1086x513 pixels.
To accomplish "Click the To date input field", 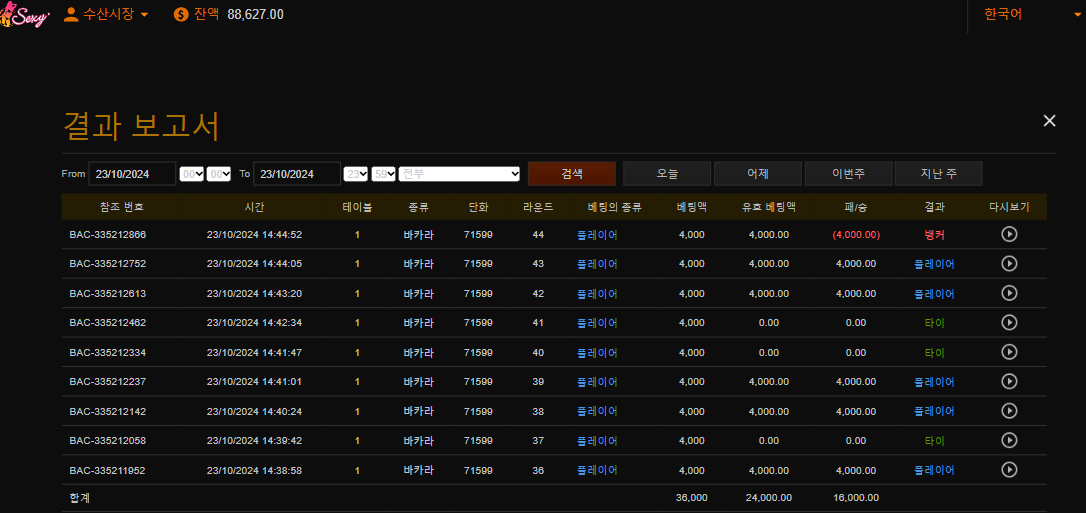I will pyautogui.click(x=296, y=174).
